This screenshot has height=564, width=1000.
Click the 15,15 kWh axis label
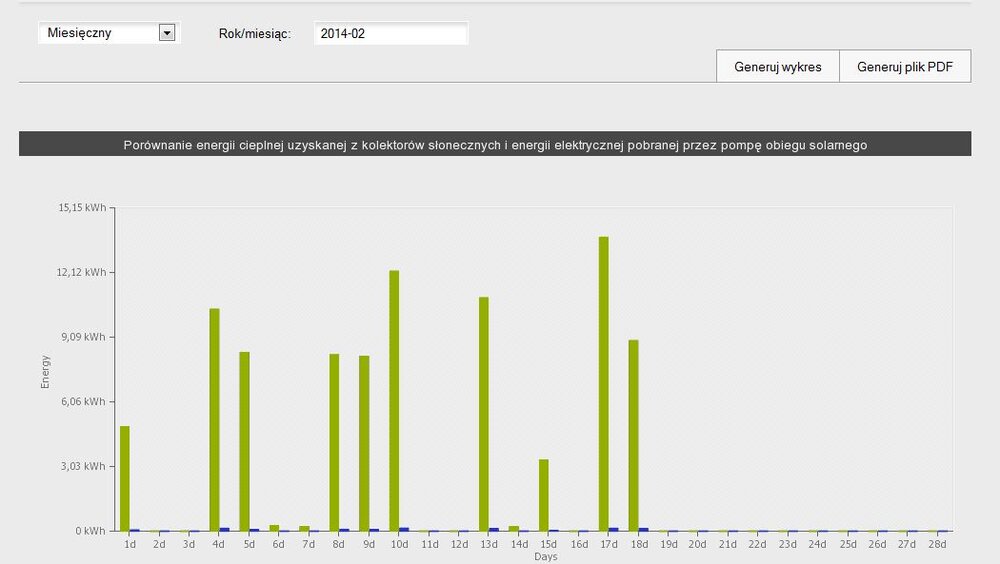(83, 208)
